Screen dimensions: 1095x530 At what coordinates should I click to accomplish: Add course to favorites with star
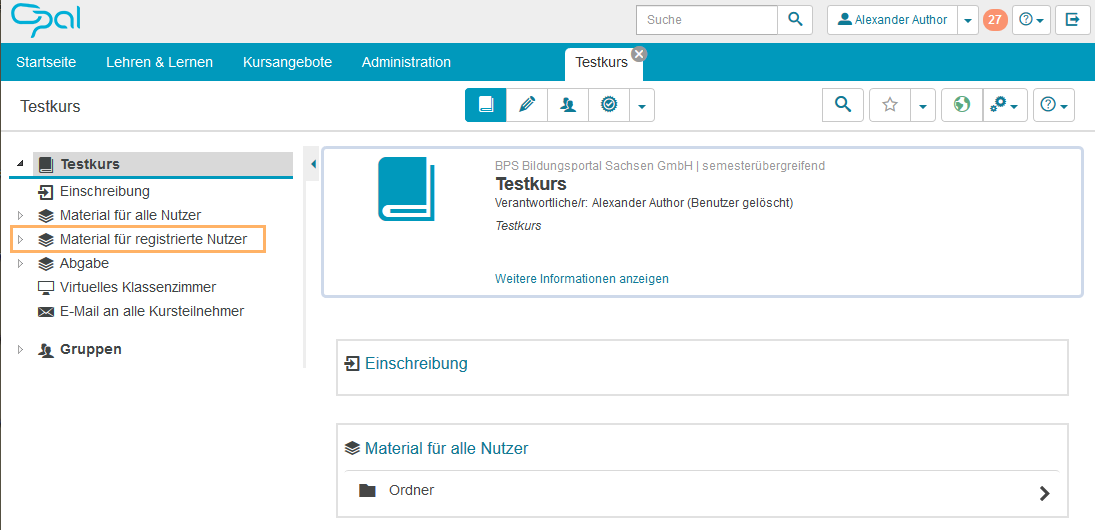point(890,105)
